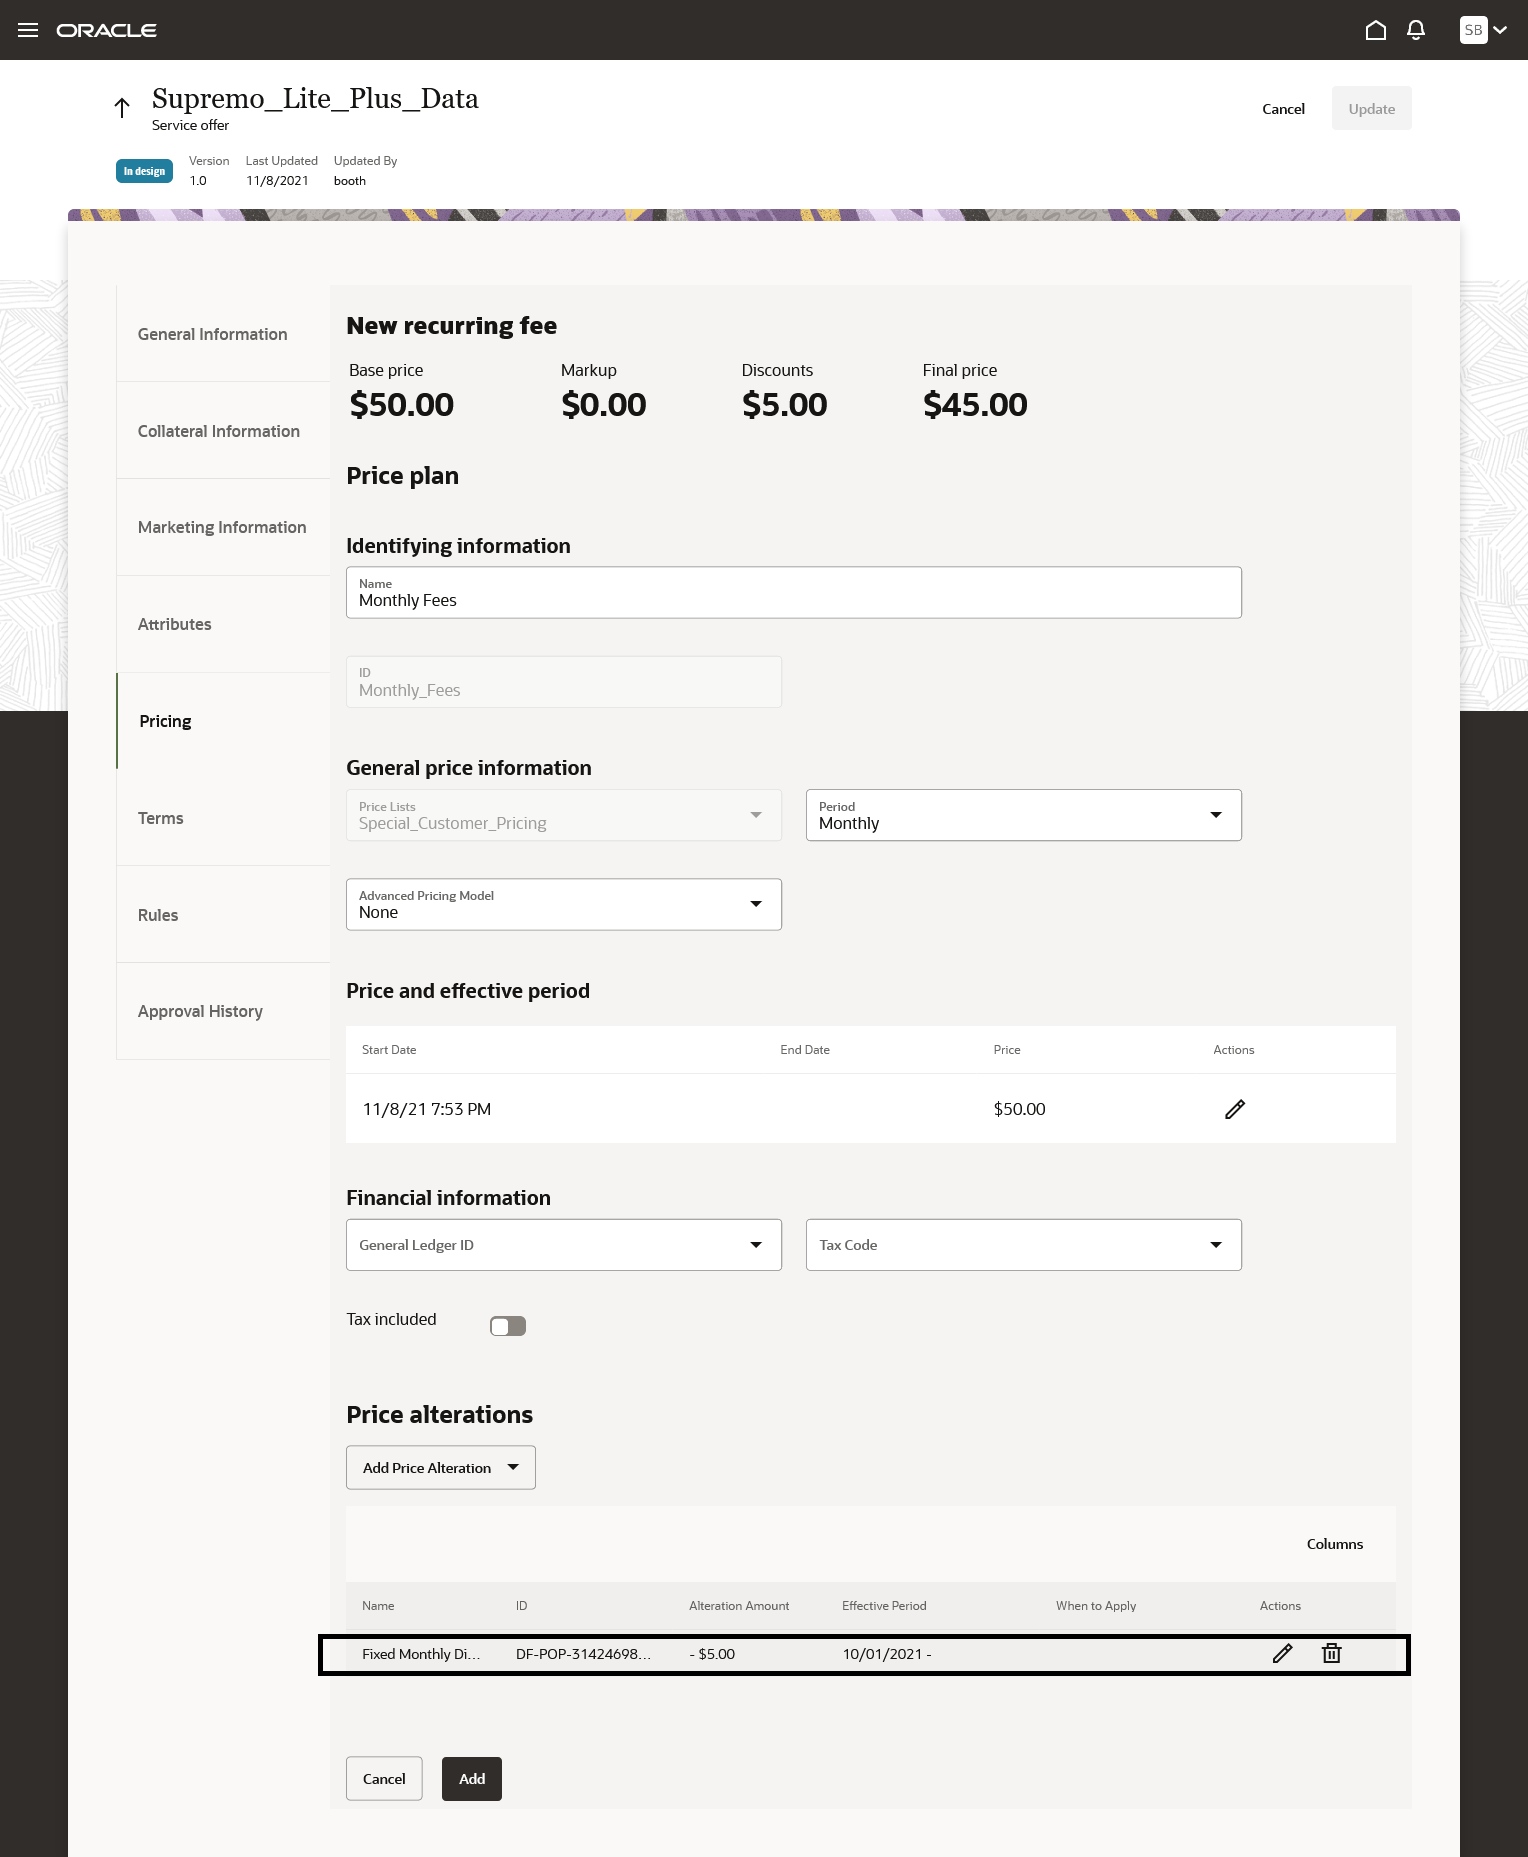Screen dimensions: 1528x1857
Task: Toggle the Tax included switch
Action: click(x=508, y=1326)
